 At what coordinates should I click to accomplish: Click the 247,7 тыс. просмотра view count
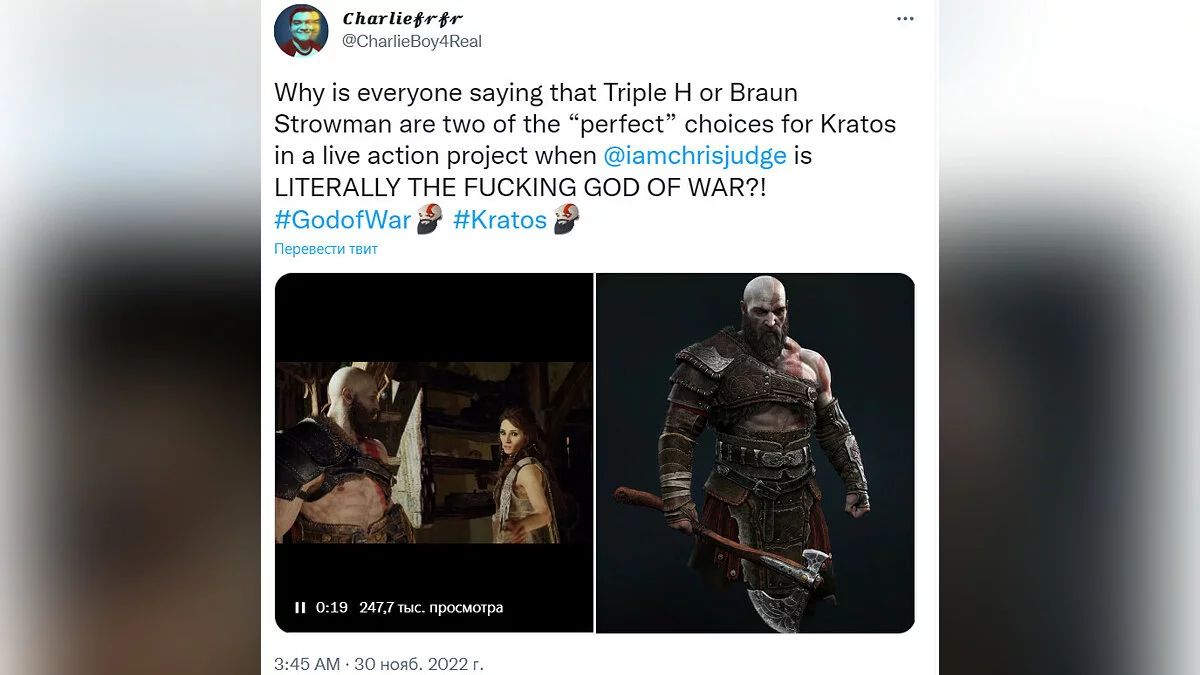coord(431,607)
